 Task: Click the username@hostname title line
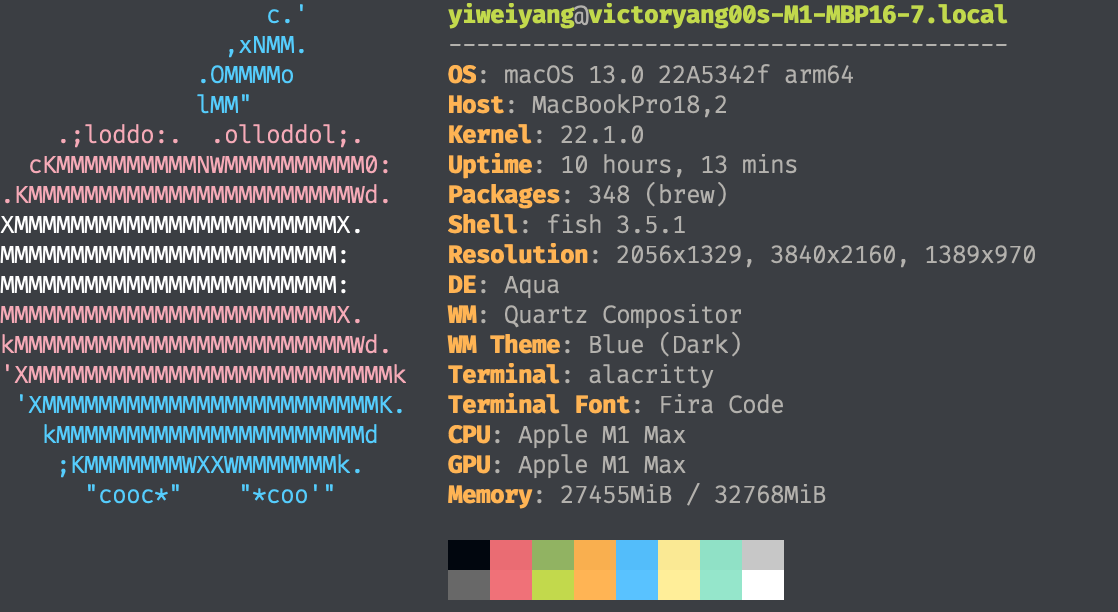click(727, 15)
